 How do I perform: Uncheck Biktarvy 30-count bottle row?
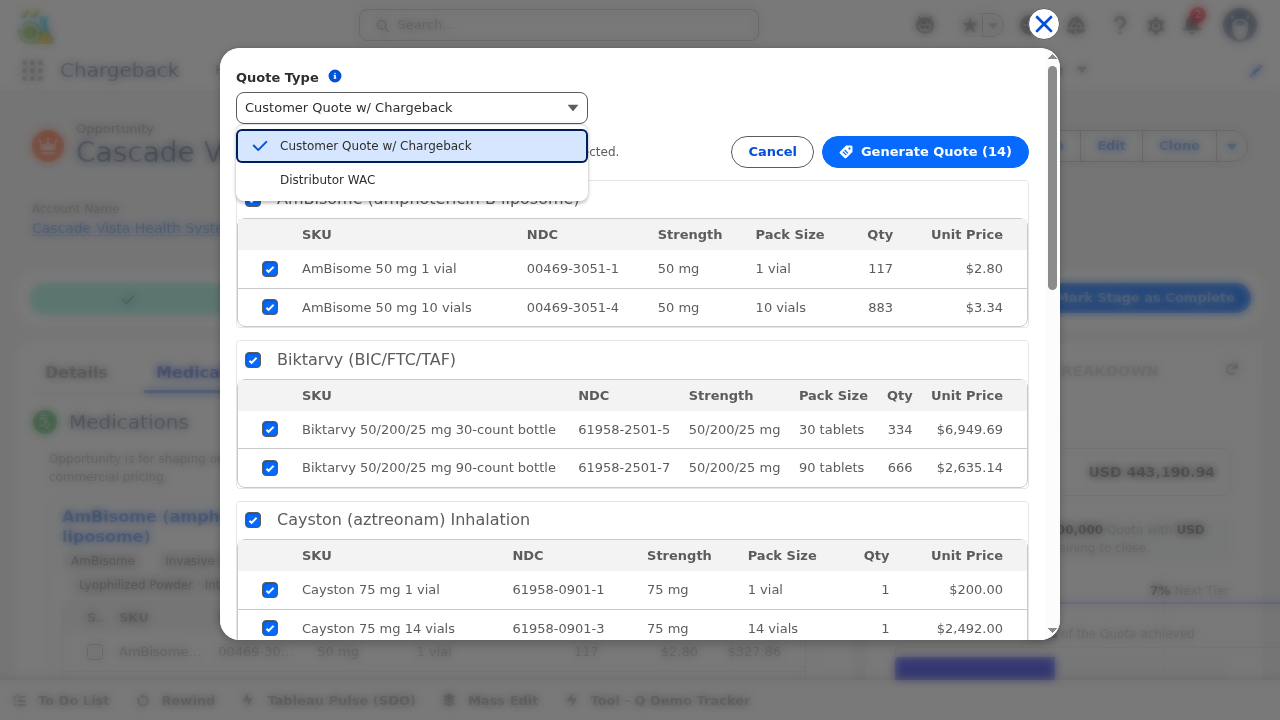270,429
